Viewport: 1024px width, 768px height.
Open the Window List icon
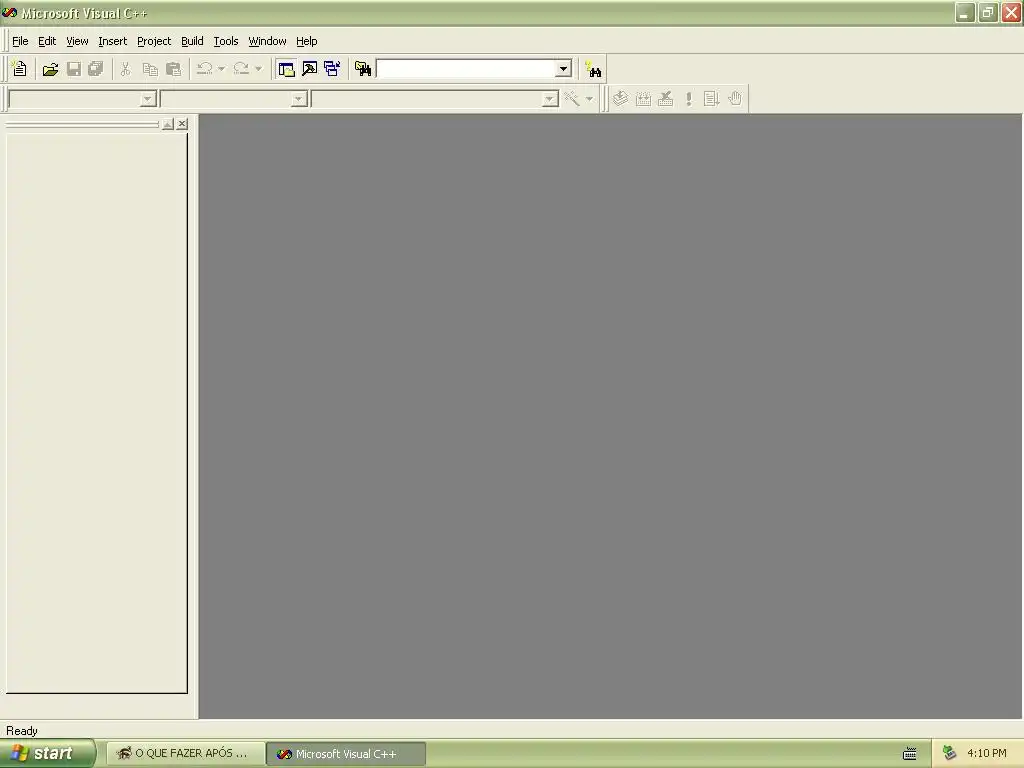point(332,69)
